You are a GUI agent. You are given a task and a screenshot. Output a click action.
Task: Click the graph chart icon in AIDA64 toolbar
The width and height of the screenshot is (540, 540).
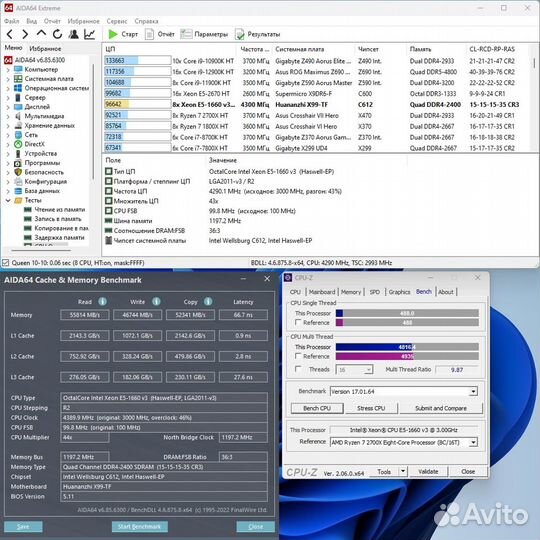point(90,34)
